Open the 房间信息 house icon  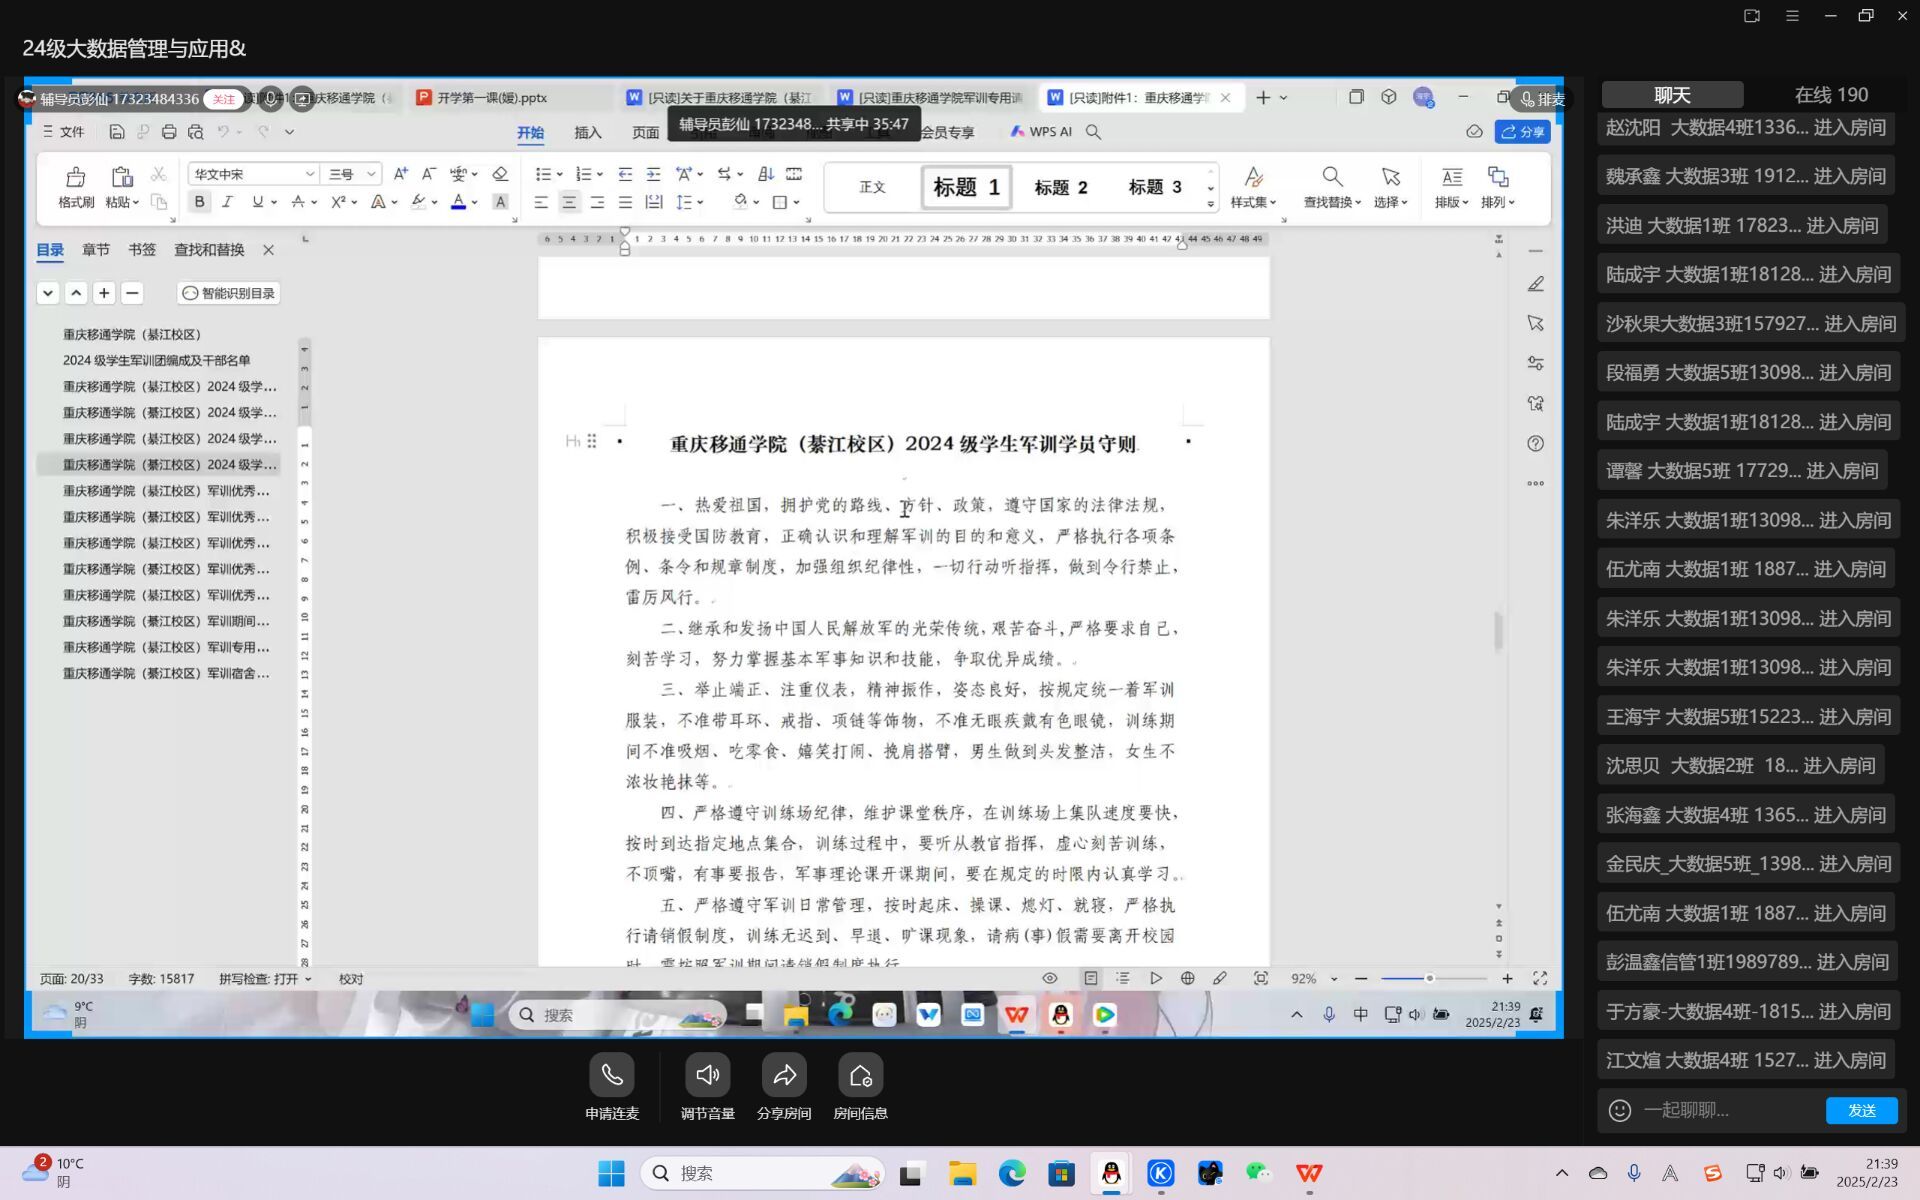point(860,1075)
